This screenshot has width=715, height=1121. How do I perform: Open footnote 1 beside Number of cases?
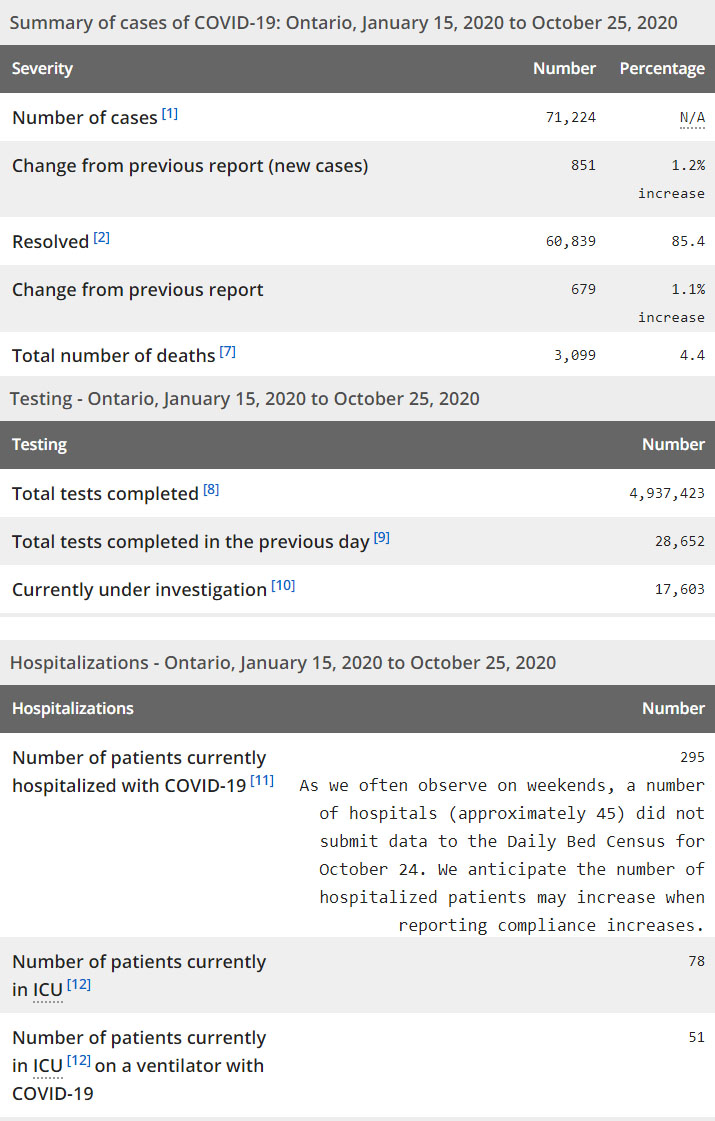[x=170, y=114]
